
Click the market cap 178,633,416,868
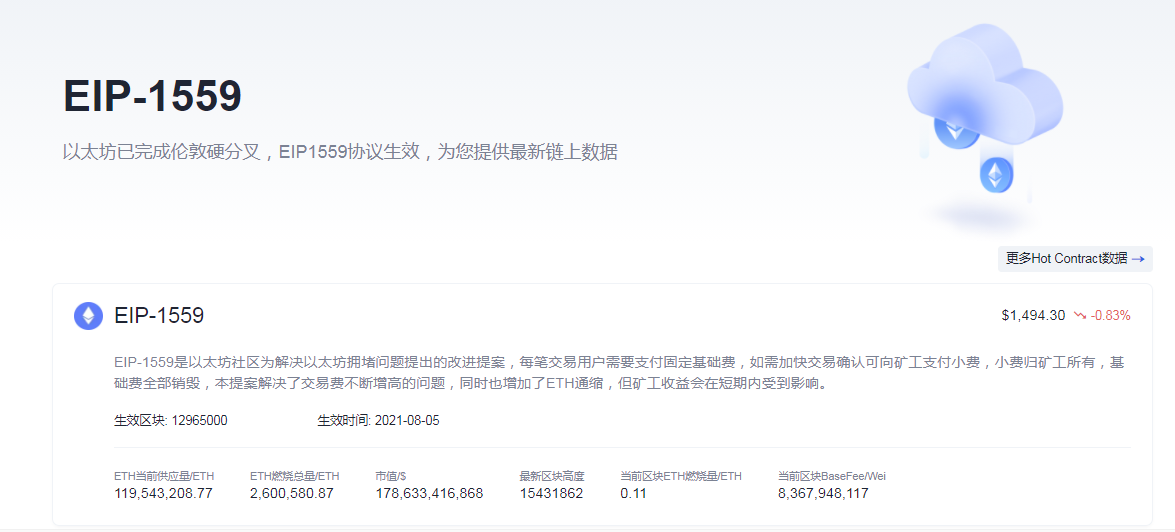click(429, 493)
